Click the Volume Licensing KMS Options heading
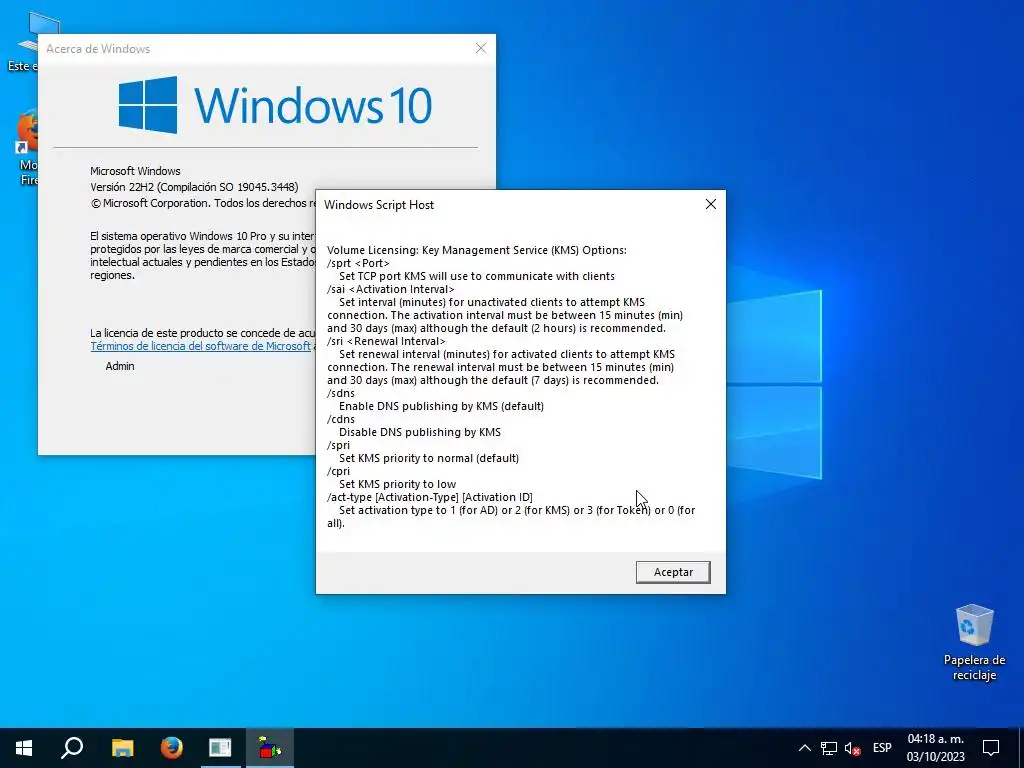 [477, 250]
